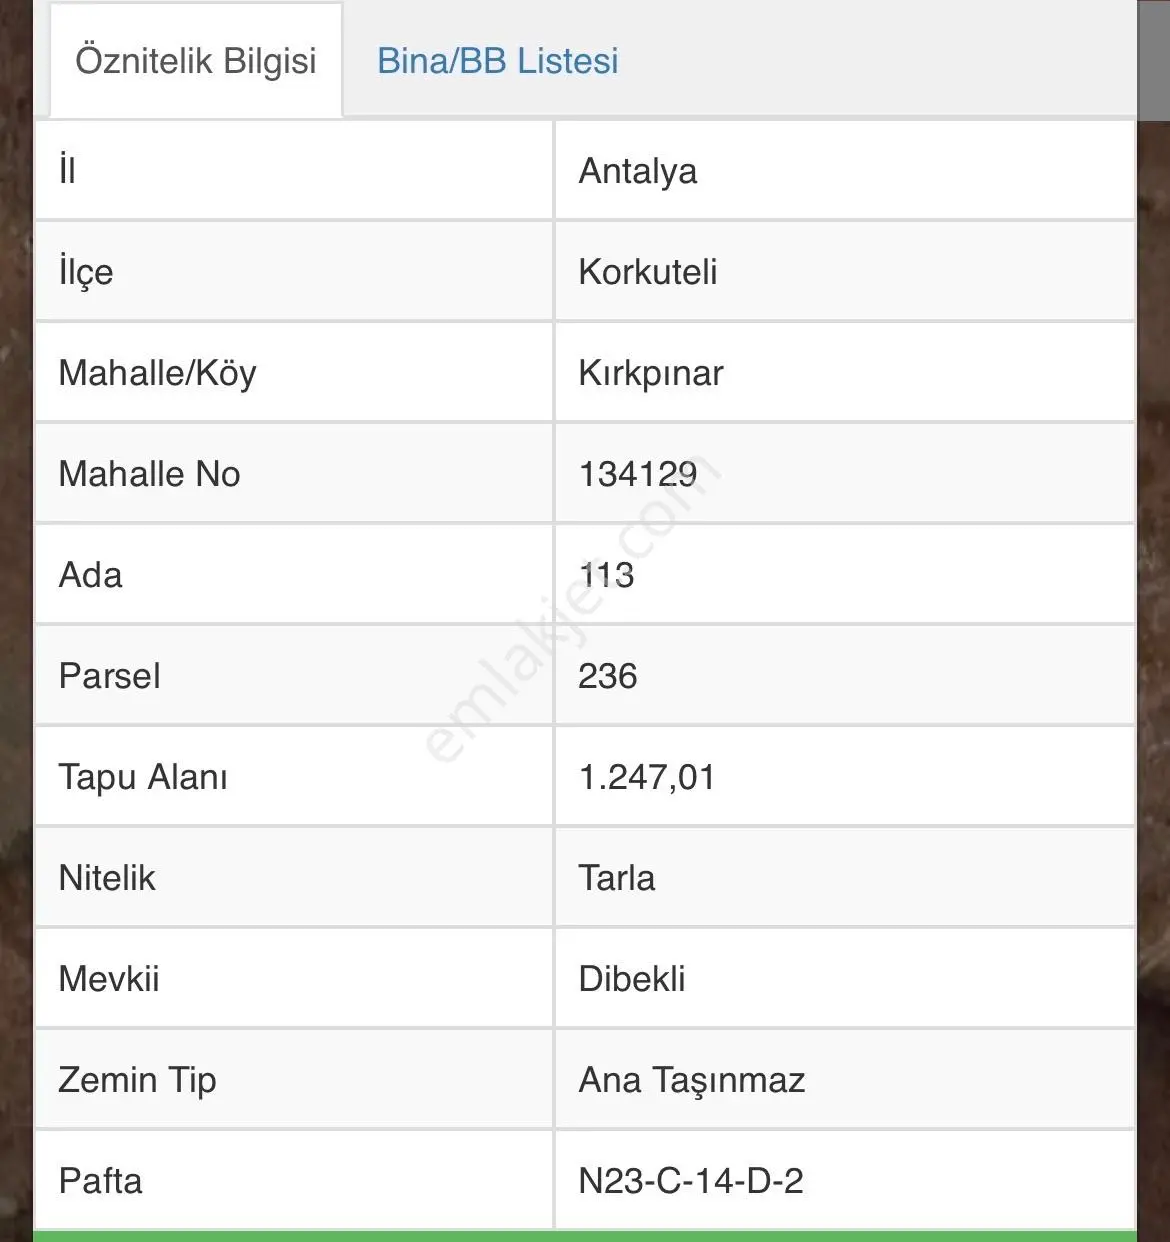Select the Korkuteli district value

pos(648,272)
